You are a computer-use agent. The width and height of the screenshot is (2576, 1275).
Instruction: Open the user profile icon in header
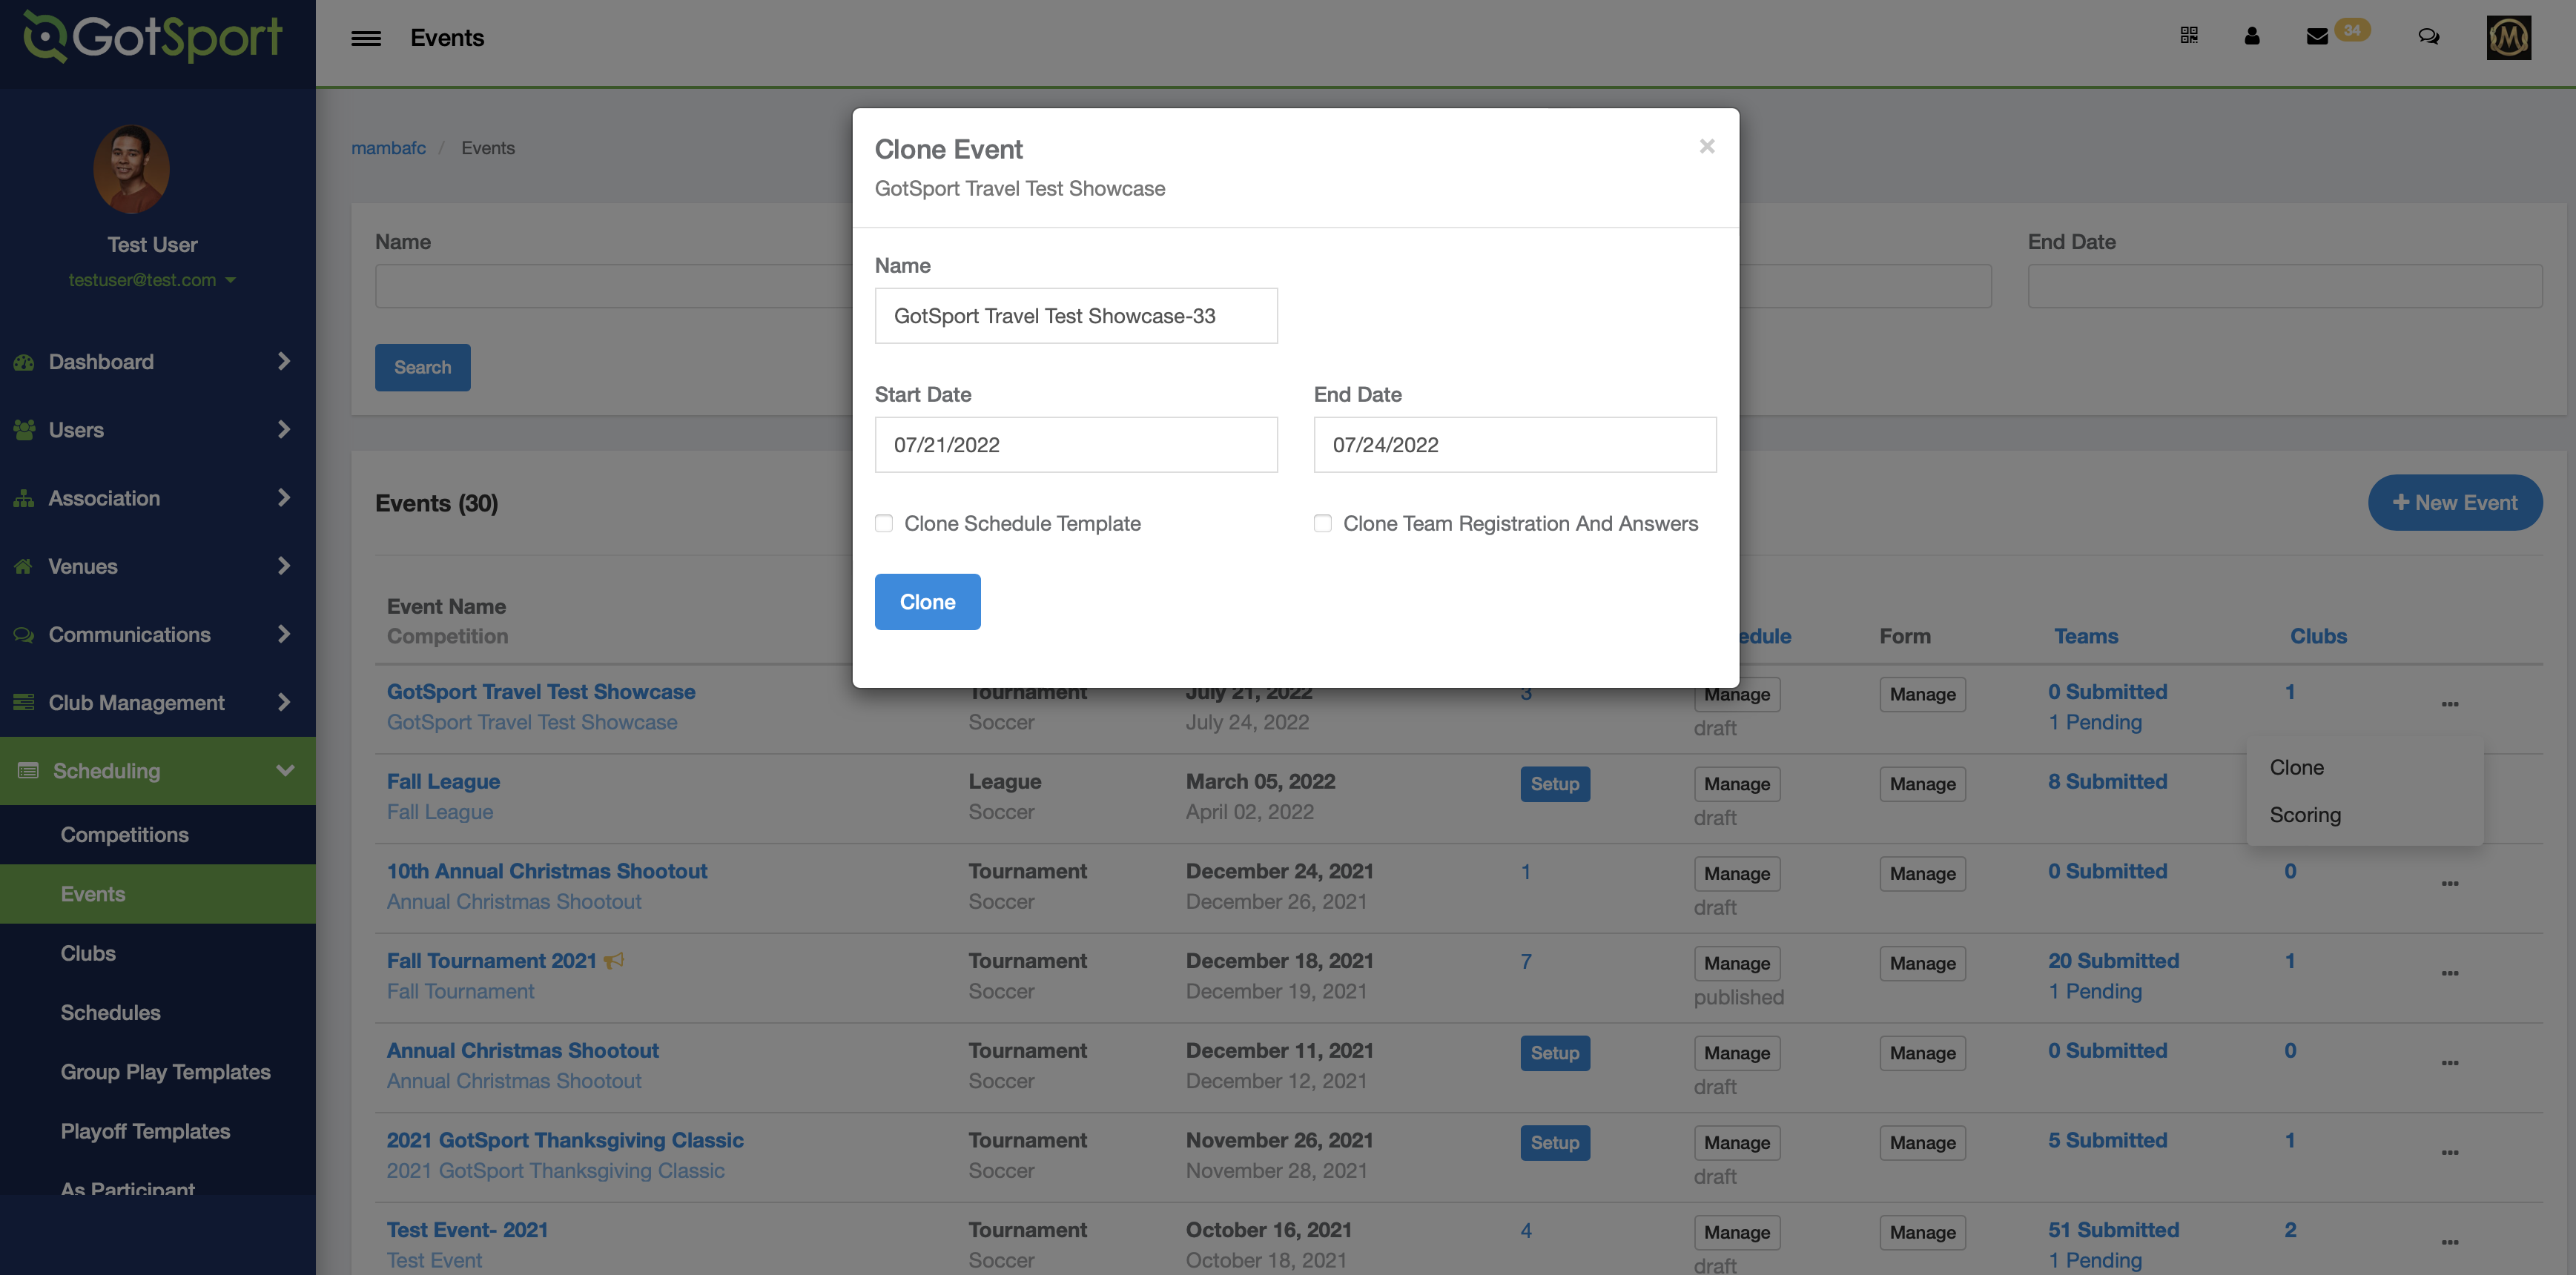[2252, 36]
